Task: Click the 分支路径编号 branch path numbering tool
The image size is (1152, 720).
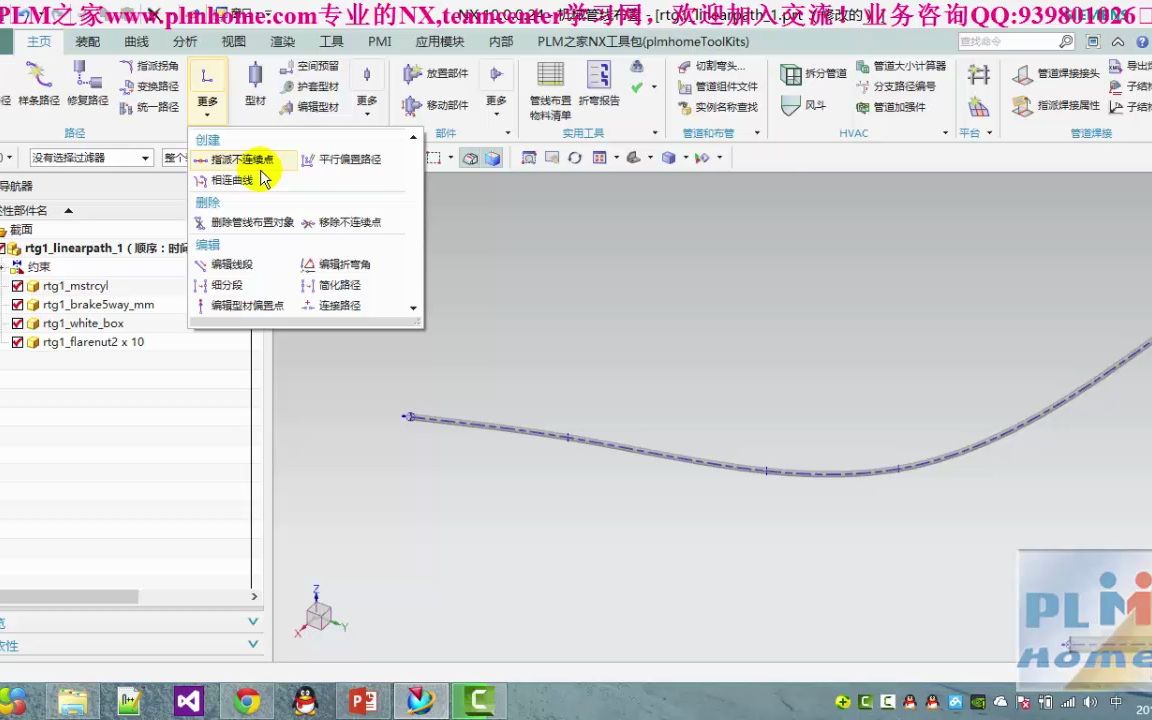Action: [x=896, y=87]
